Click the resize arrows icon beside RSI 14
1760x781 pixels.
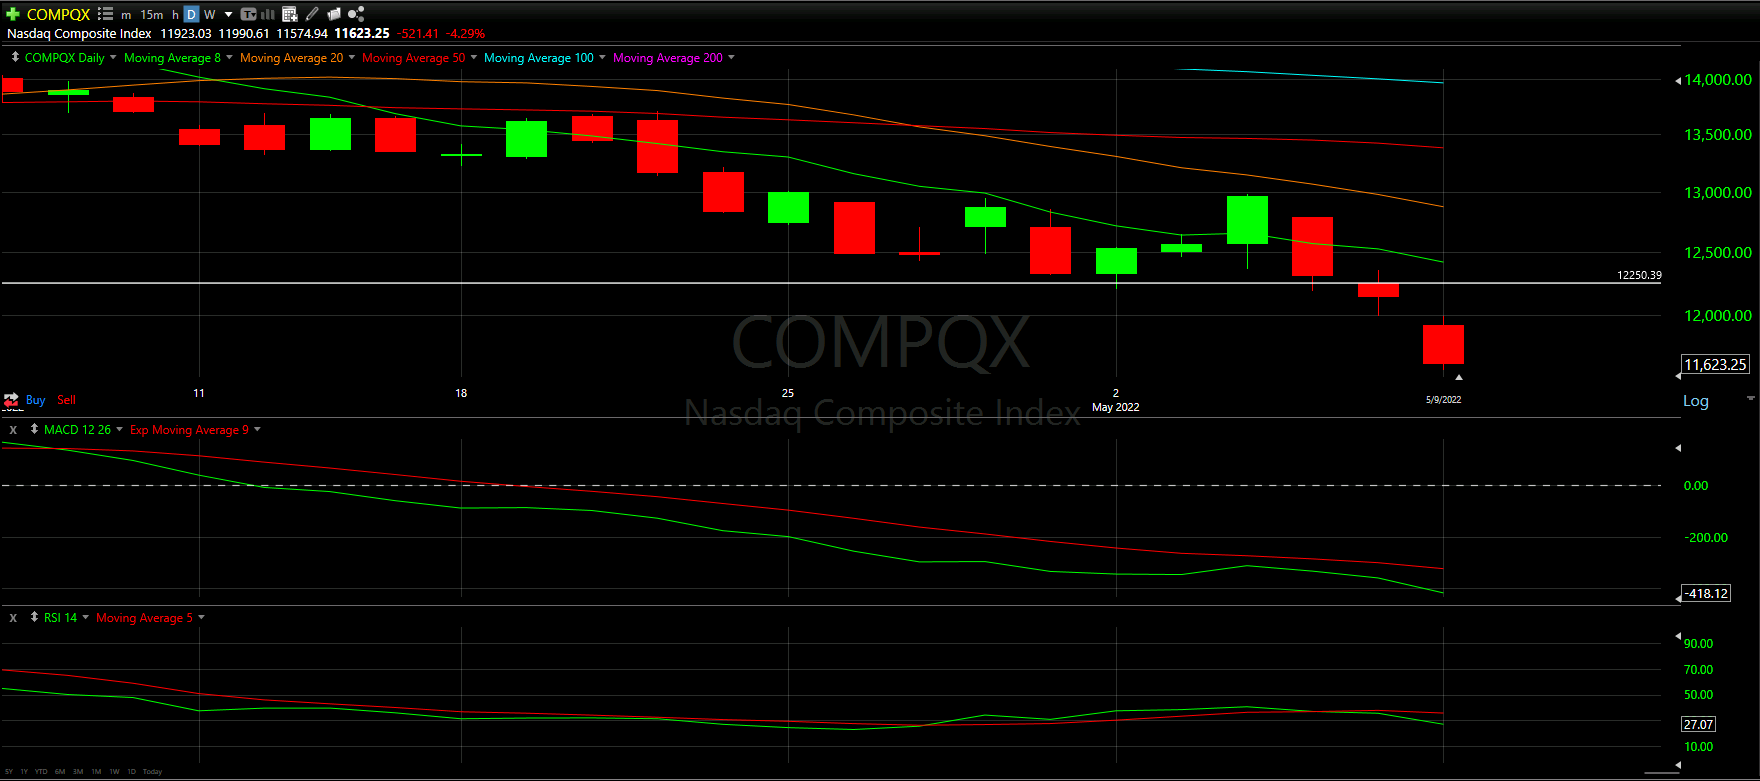click(x=34, y=617)
